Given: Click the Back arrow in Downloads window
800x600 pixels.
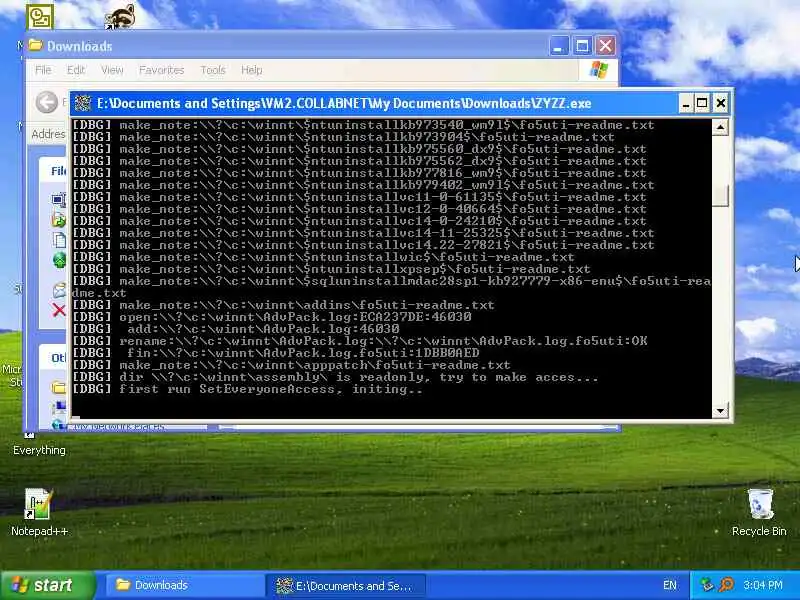Looking at the screenshot, I should coord(46,102).
